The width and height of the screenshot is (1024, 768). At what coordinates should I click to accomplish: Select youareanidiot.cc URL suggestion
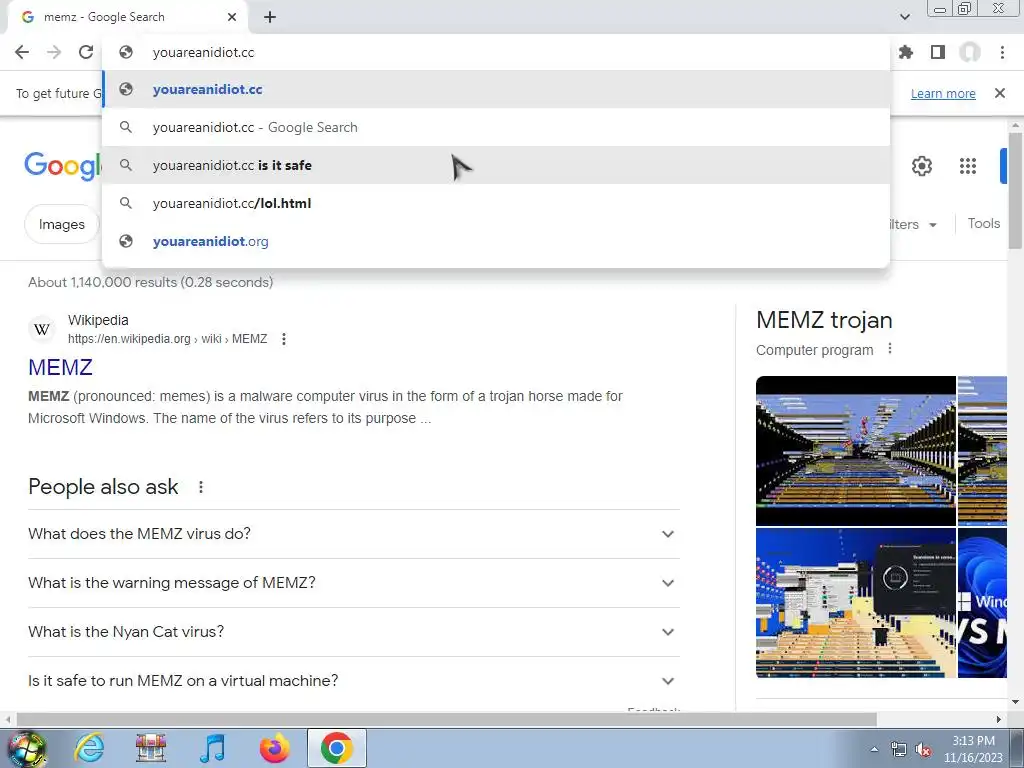point(496,89)
